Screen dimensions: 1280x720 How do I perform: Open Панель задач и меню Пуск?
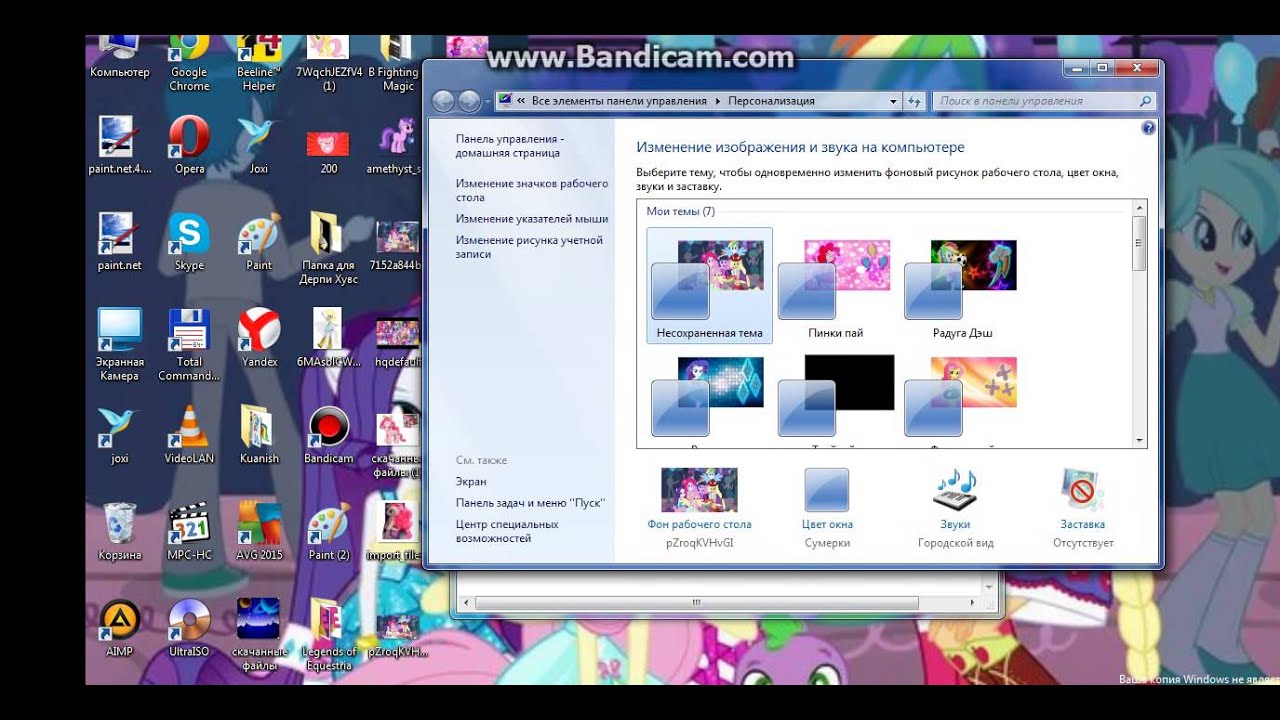[530, 503]
